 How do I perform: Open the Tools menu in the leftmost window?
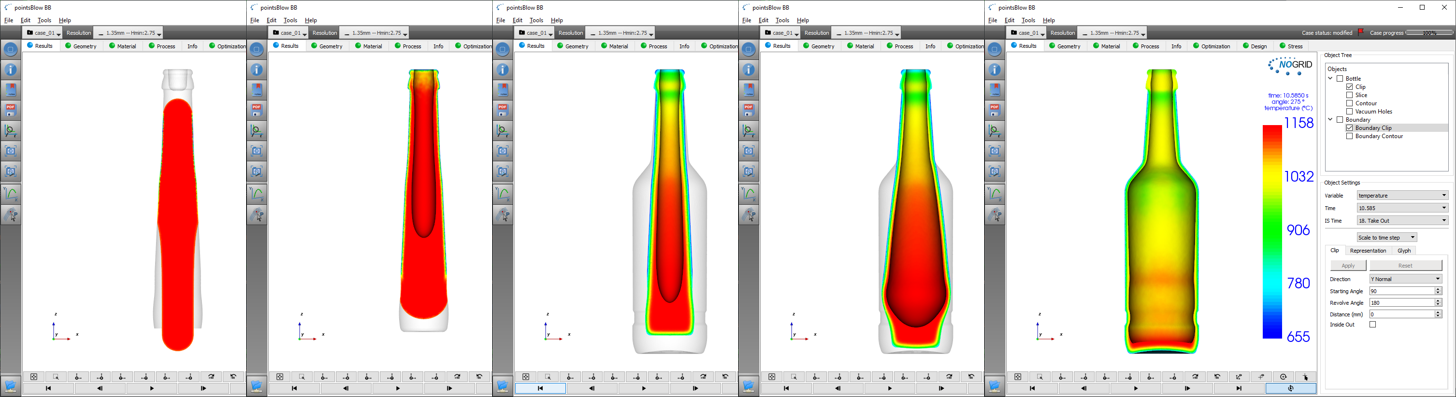coord(44,20)
